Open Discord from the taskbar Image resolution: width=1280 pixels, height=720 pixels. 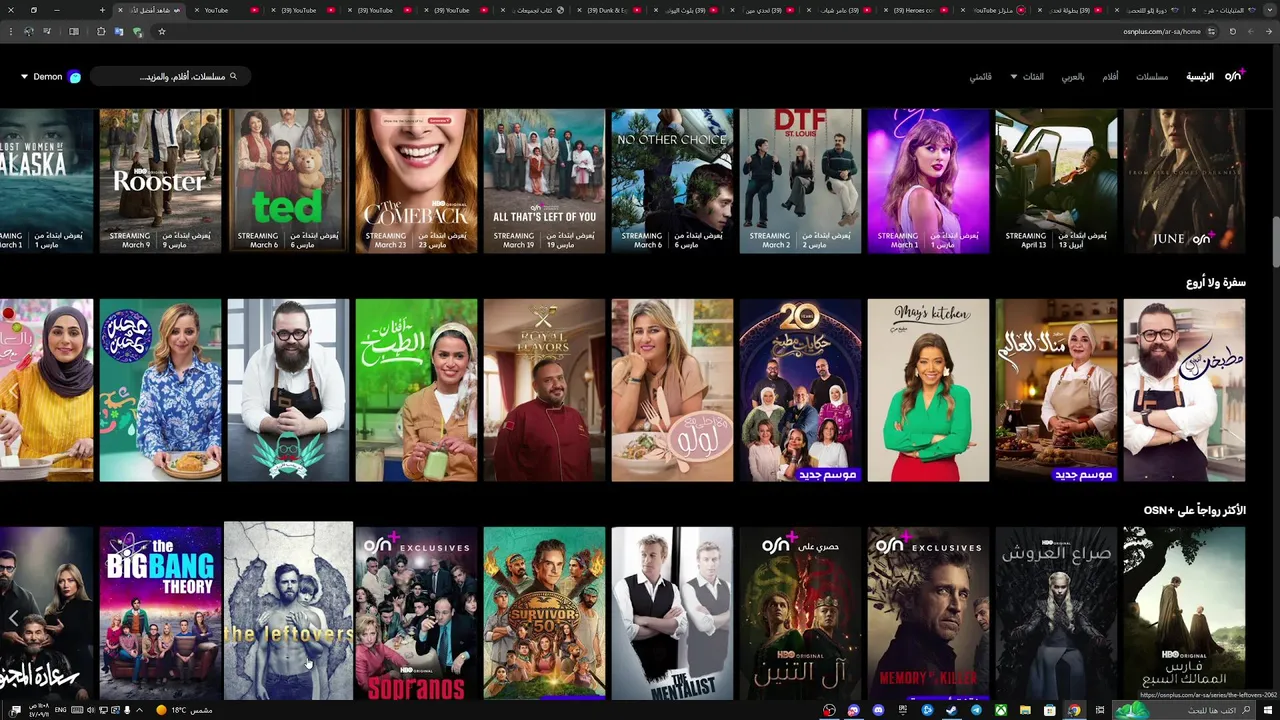pyautogui.click(x=878, y=710)
